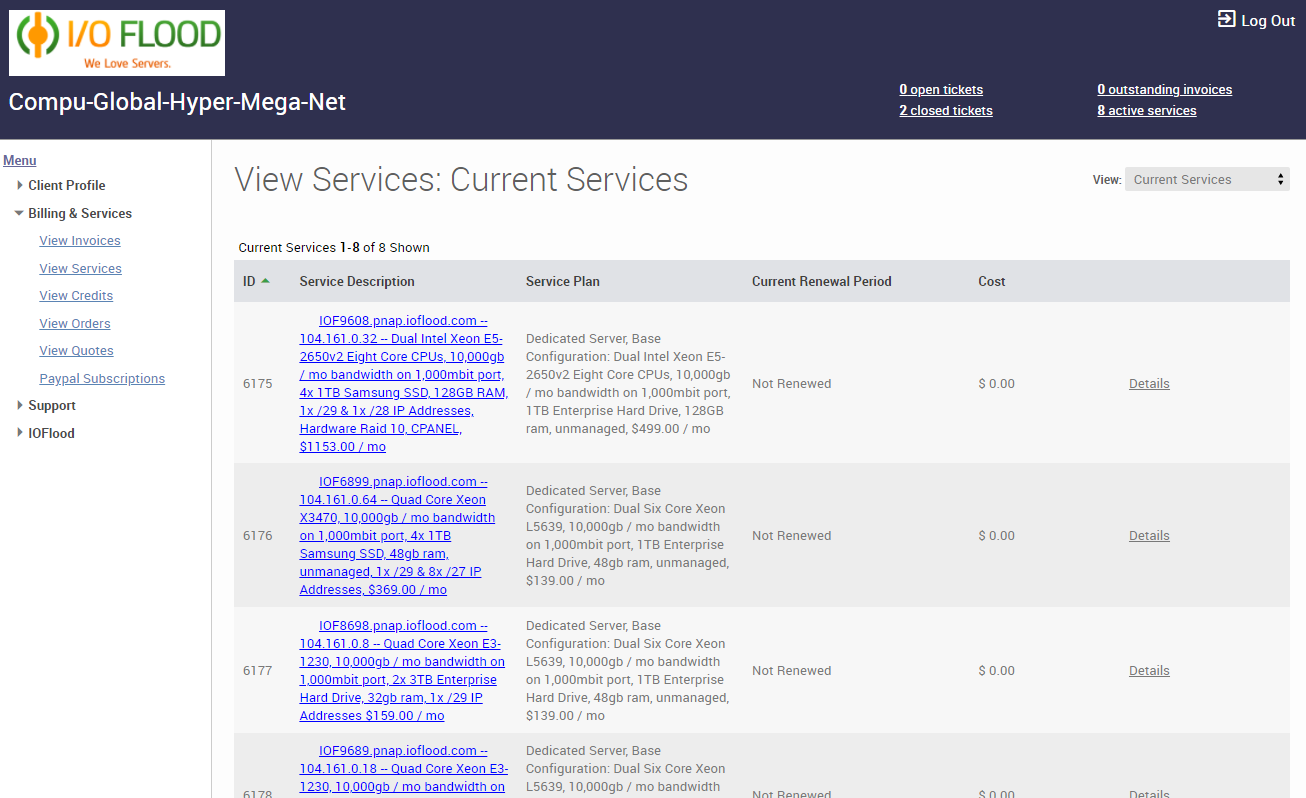Check the 0 outstanding invoices link
The width and height of the screenshot is (1306, 798).
click(x=1164, y=89)
